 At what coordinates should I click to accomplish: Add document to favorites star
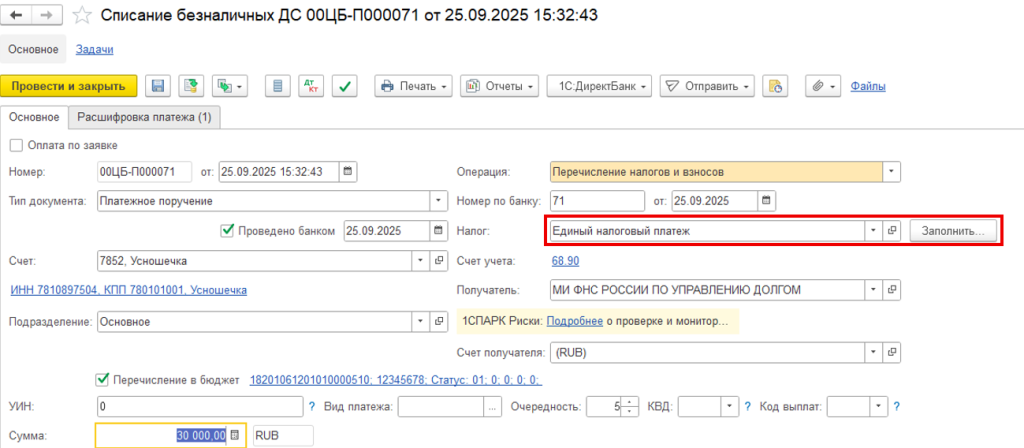pyautogui.click(x=82, y=15)
